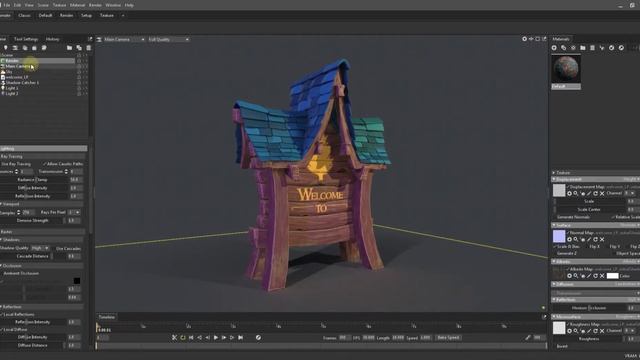Delete selected scene object with trash icon
640x360 pixels.
point(88,48)
